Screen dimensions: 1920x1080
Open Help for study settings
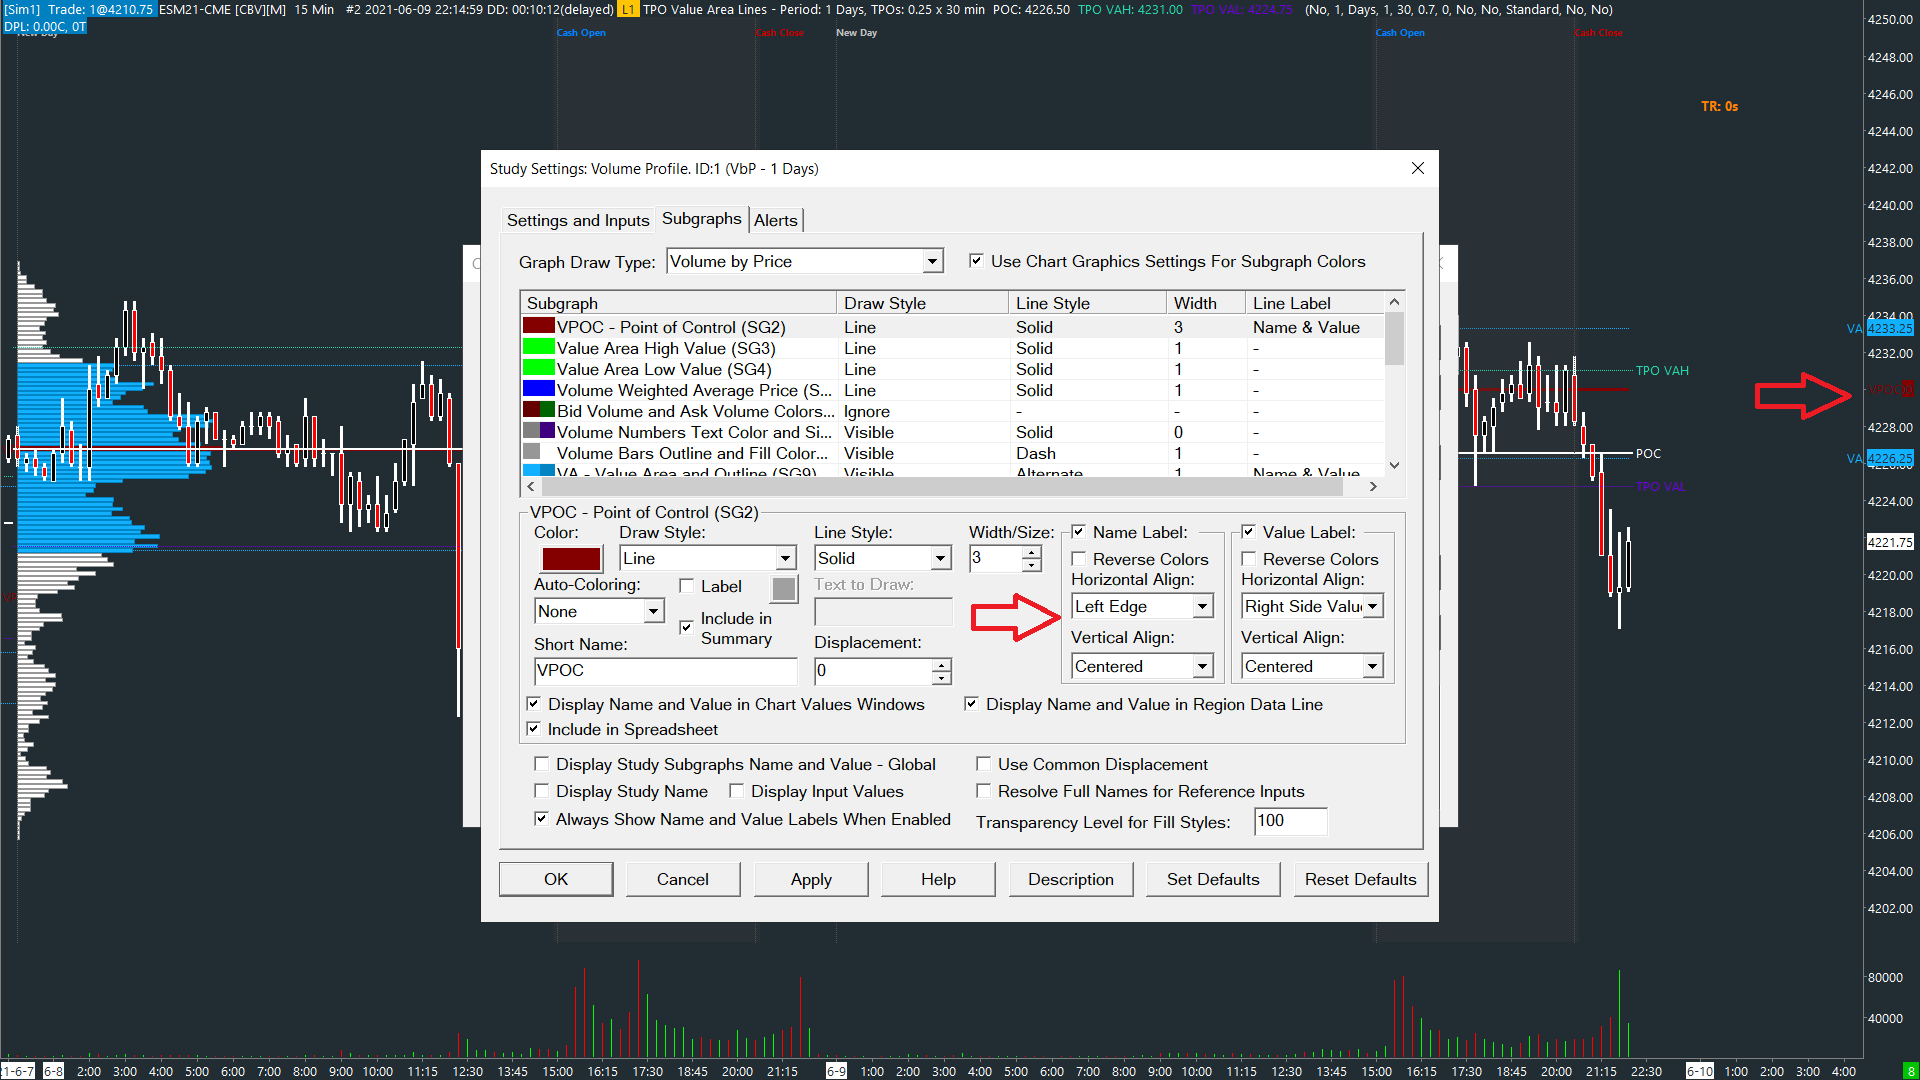[938, 879]
